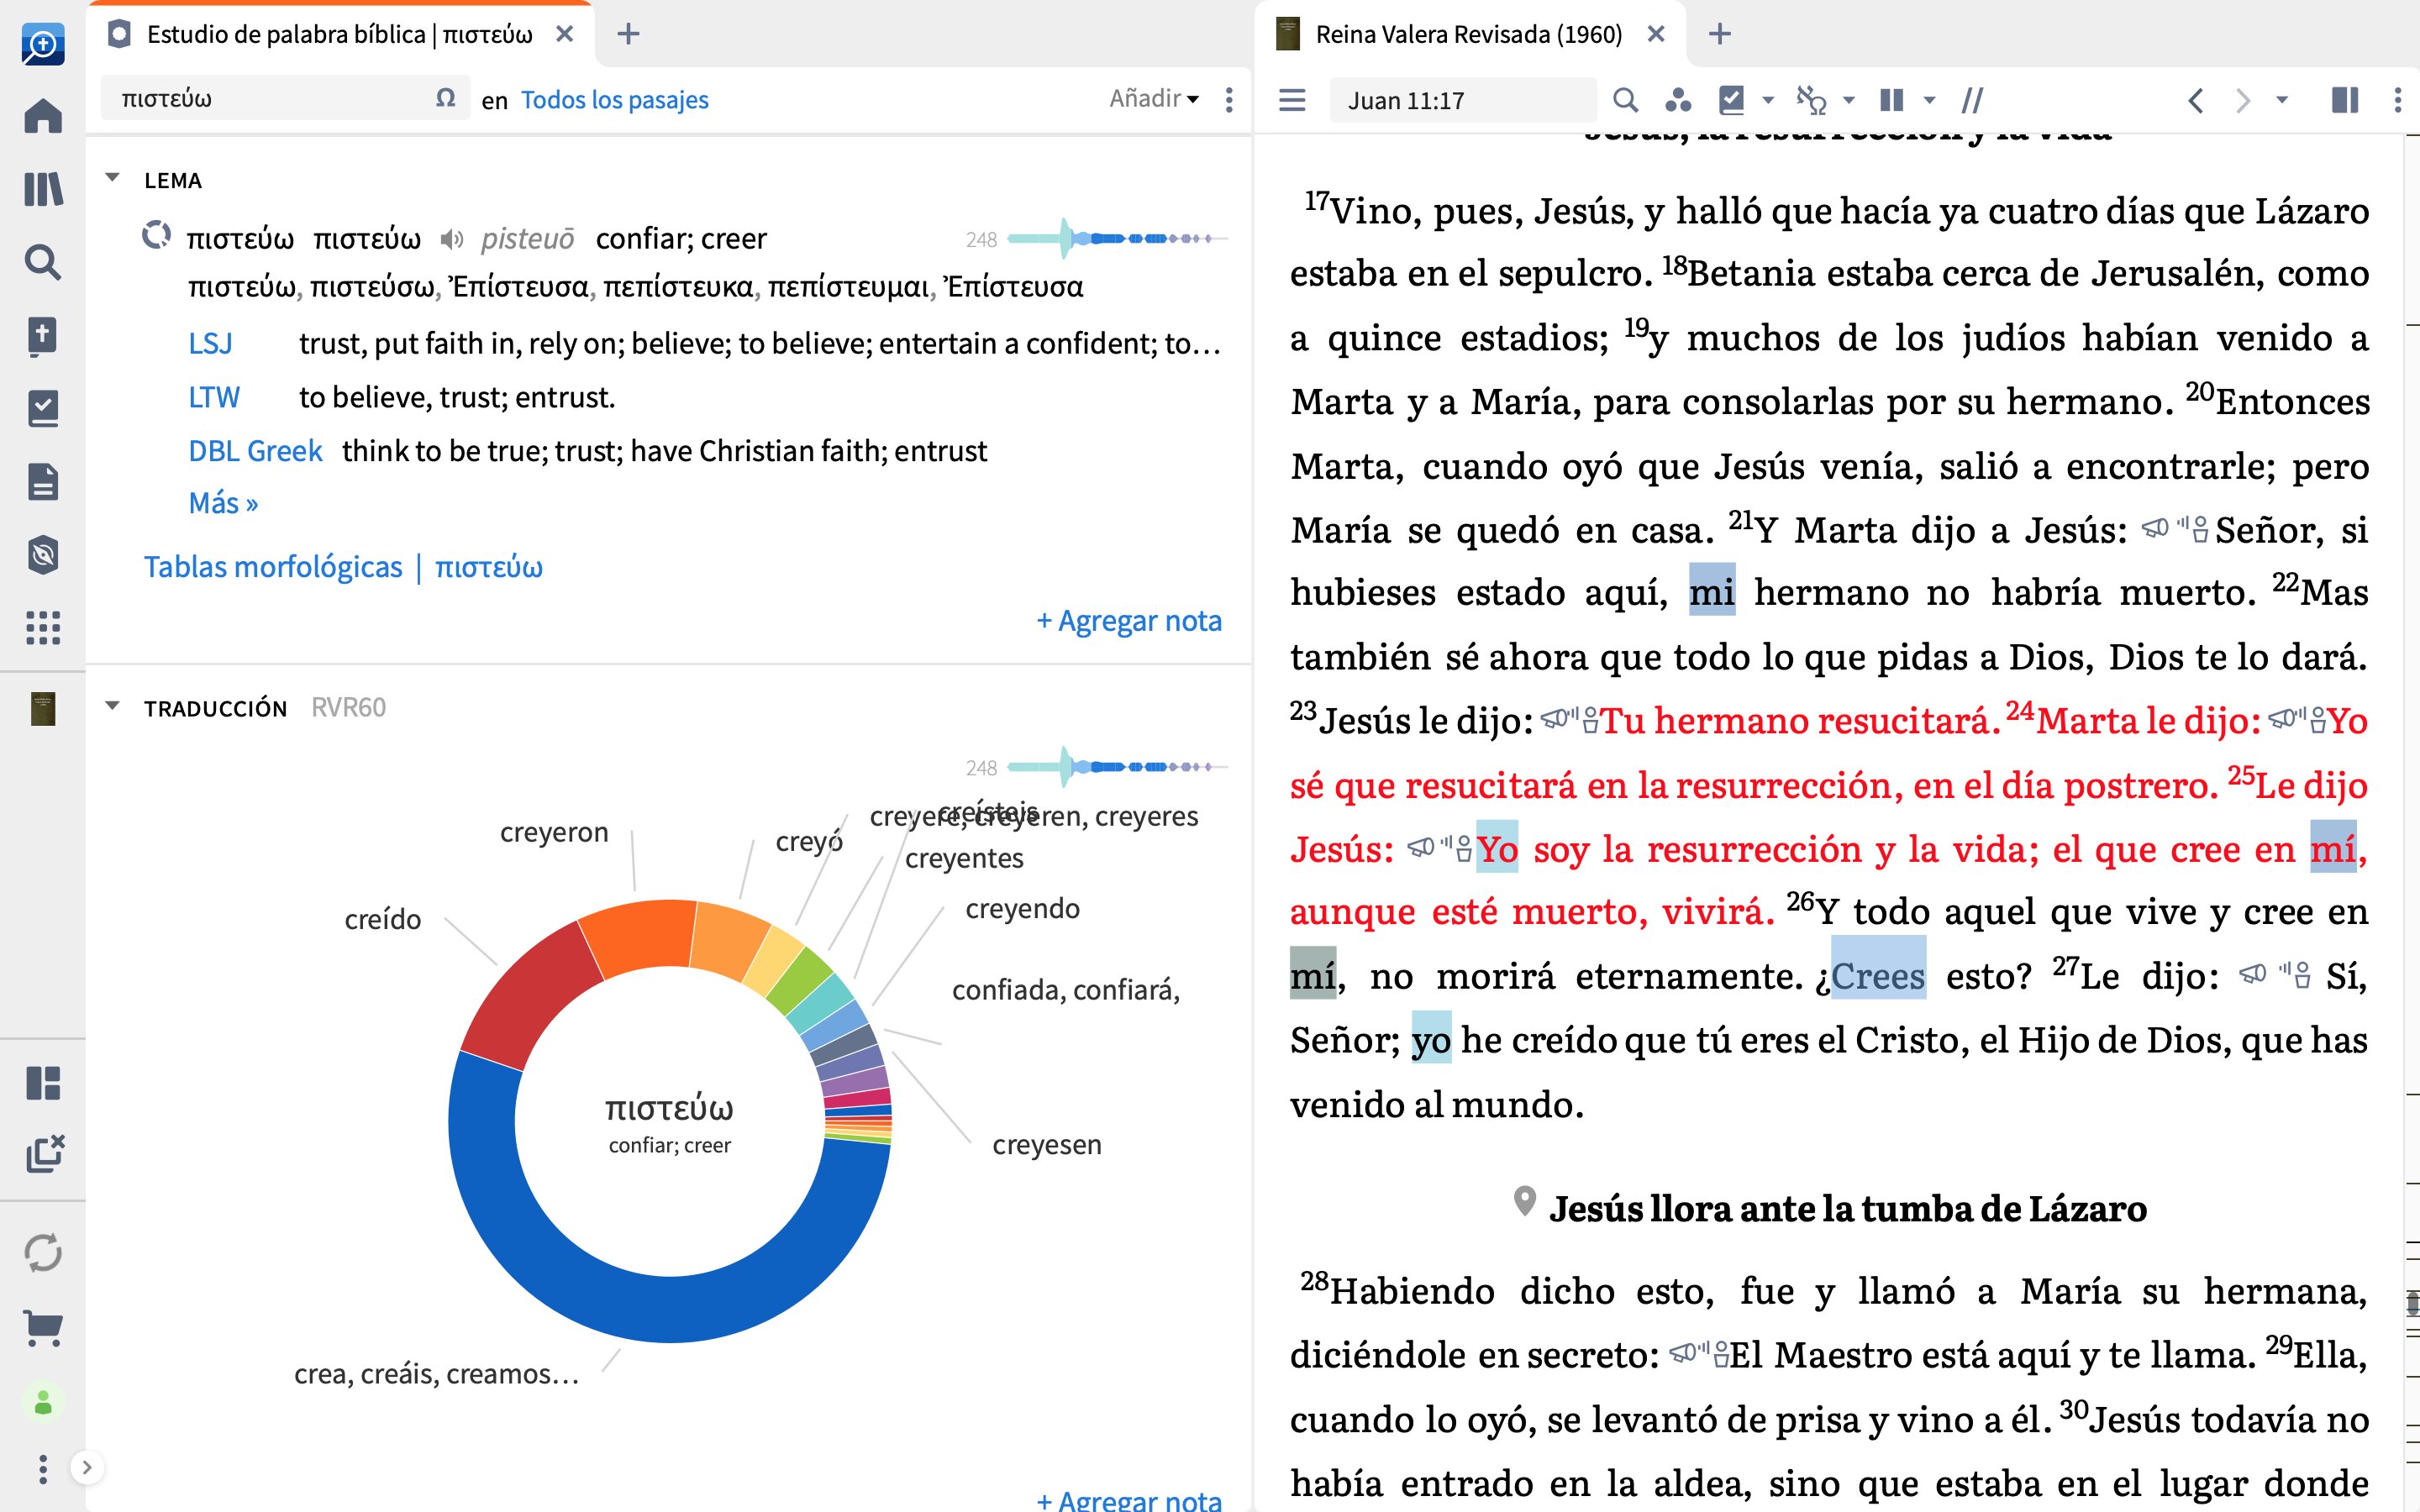Open the Bible contents hamburger menu
Image resolution: width=2420 pixels, height=1512 pixels.
coord(1292,100)
